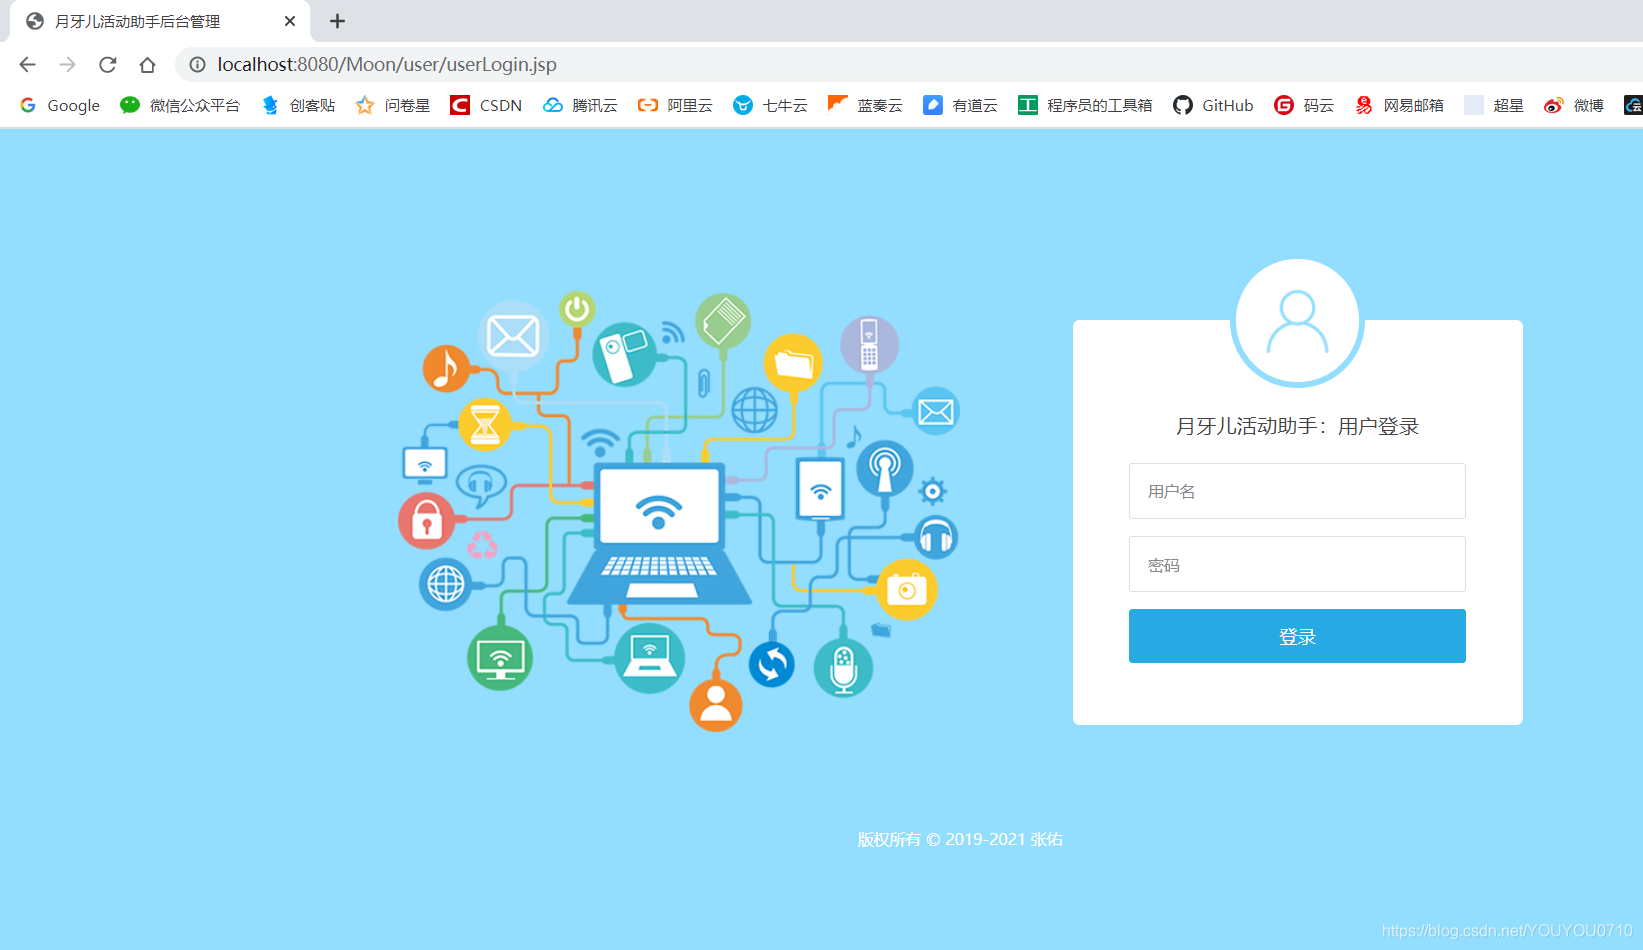Image resolution: width=1643 pixels, height=950 pixels.
Task: Reload the current page
Action: coord(107,64)
